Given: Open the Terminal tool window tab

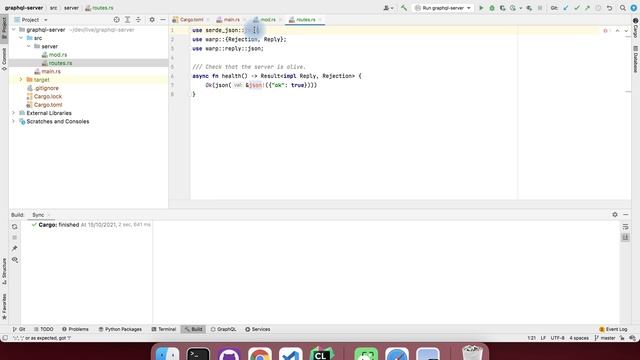Looking at the screenshot, I should pos(164,329).
